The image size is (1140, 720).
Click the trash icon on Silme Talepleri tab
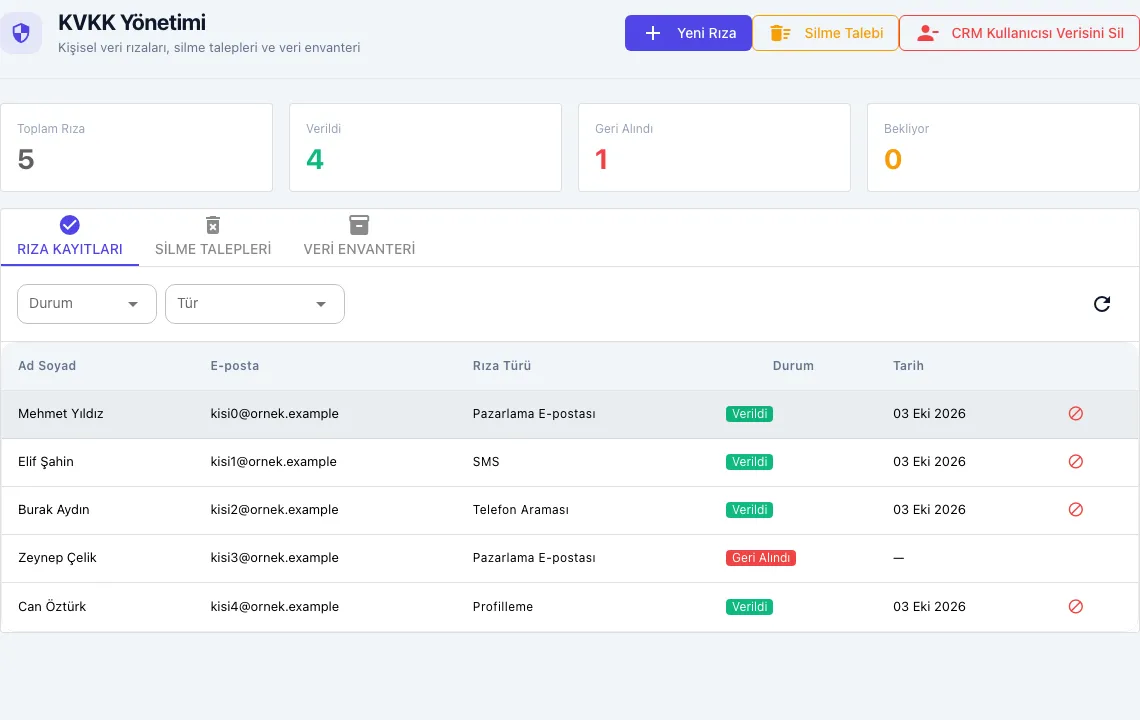pyautogui.click(x=213, y=225)
